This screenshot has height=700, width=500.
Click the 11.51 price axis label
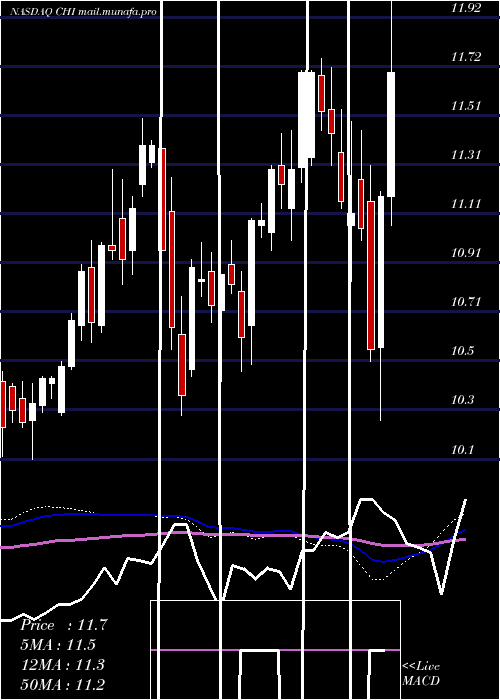click(x=466, y=106)
